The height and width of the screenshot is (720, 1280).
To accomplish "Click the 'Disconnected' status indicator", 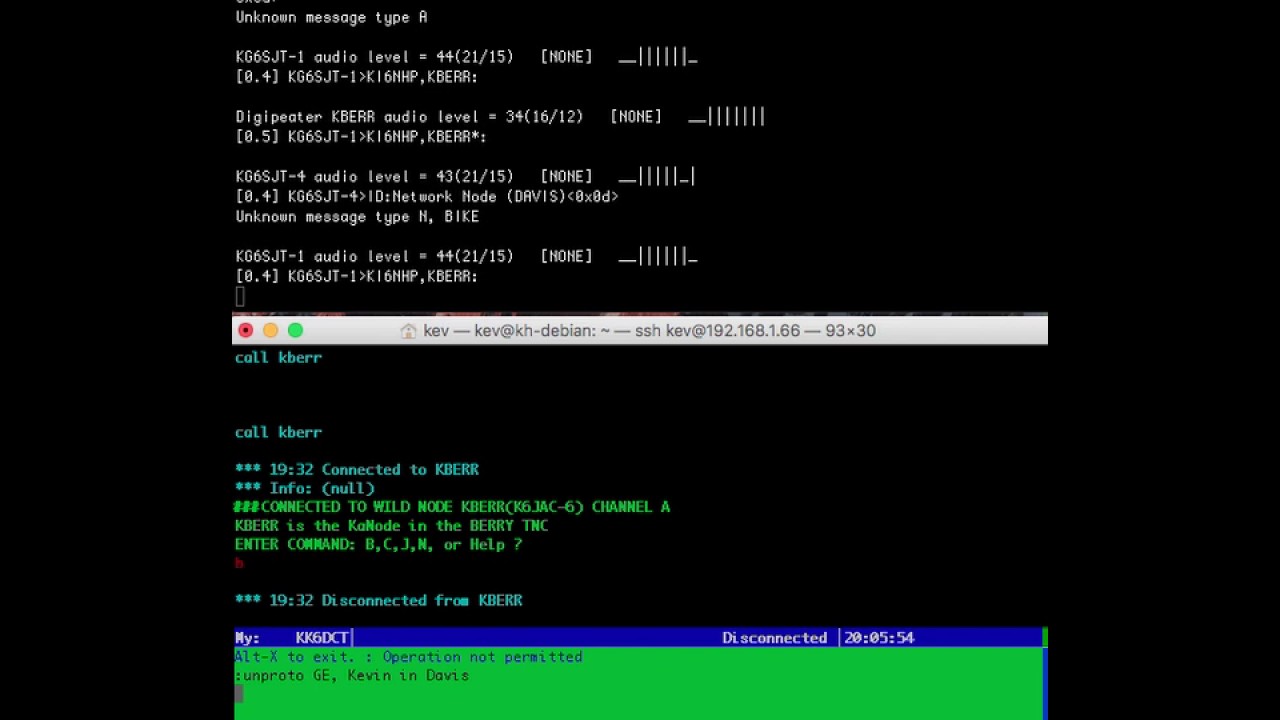I will 775,637.
